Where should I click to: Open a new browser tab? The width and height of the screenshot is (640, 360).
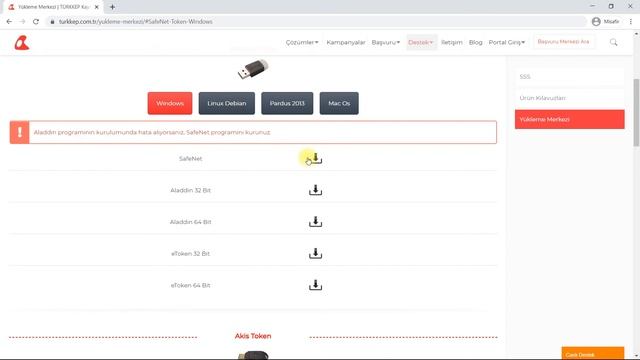(x=112, y=7)
